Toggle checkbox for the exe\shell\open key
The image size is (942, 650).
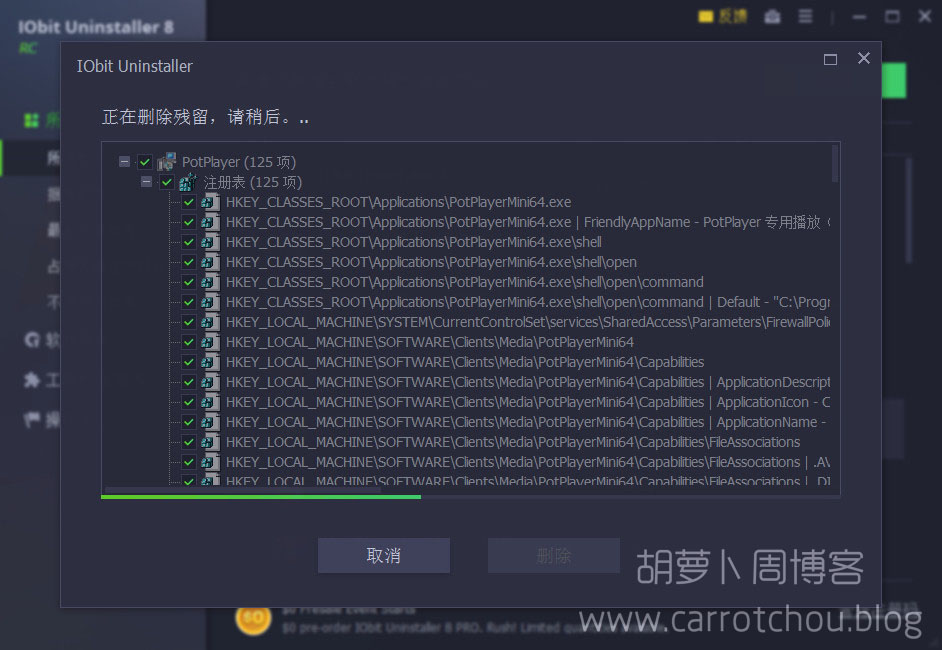click(189, 262)
